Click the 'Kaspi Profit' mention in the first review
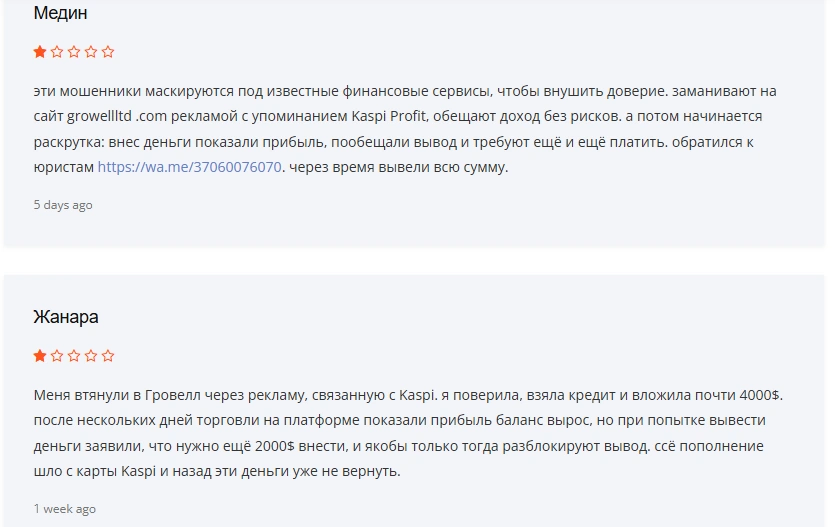 tap(389, 116)
